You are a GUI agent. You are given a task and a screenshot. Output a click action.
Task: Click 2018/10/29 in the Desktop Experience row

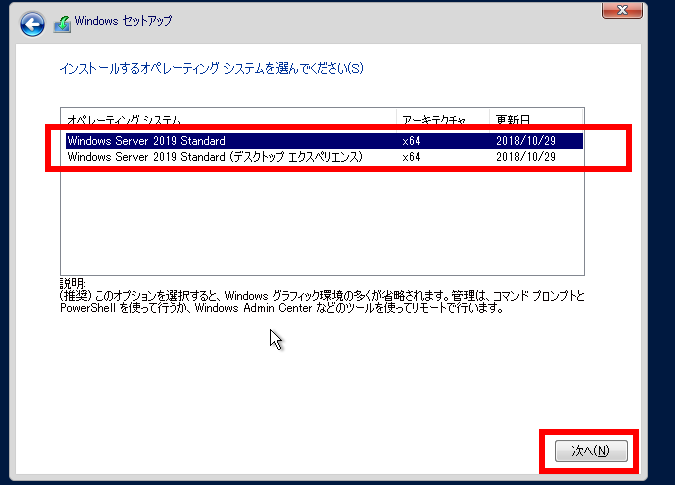coord(526,157)
